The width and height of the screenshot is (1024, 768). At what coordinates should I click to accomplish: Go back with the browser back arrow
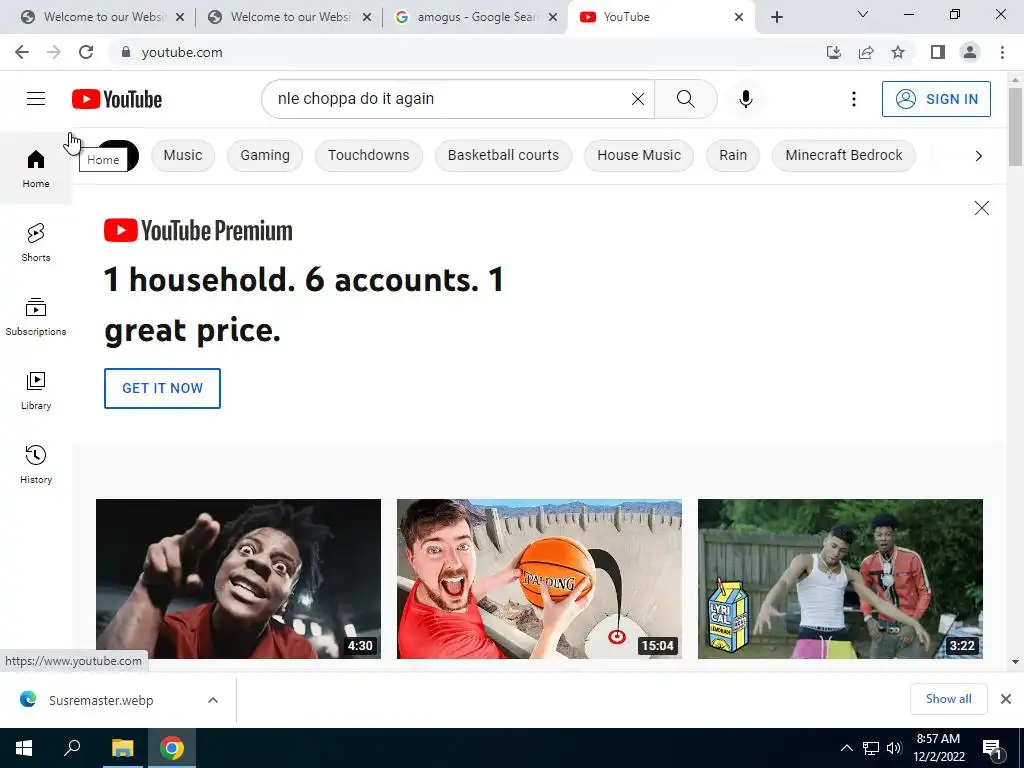(x=22, y=52)
